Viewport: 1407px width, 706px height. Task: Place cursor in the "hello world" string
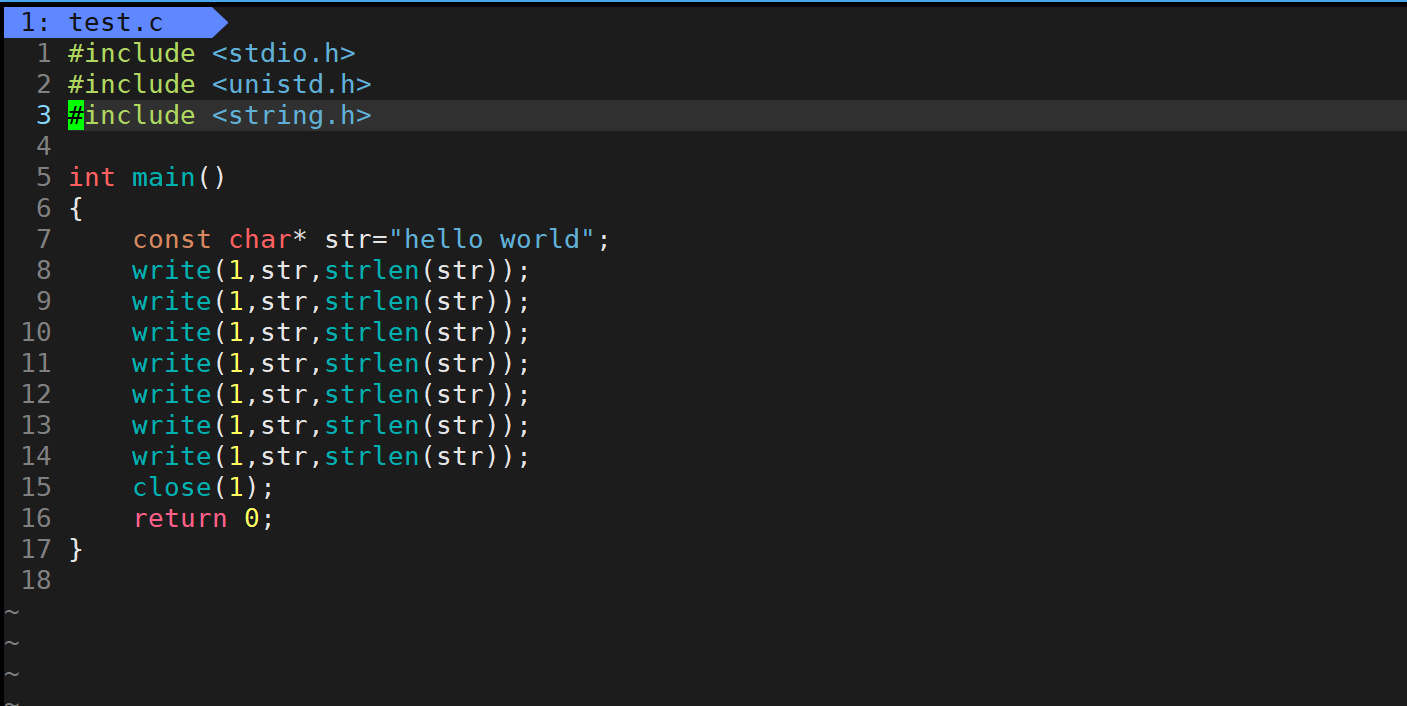coord(492,239)
